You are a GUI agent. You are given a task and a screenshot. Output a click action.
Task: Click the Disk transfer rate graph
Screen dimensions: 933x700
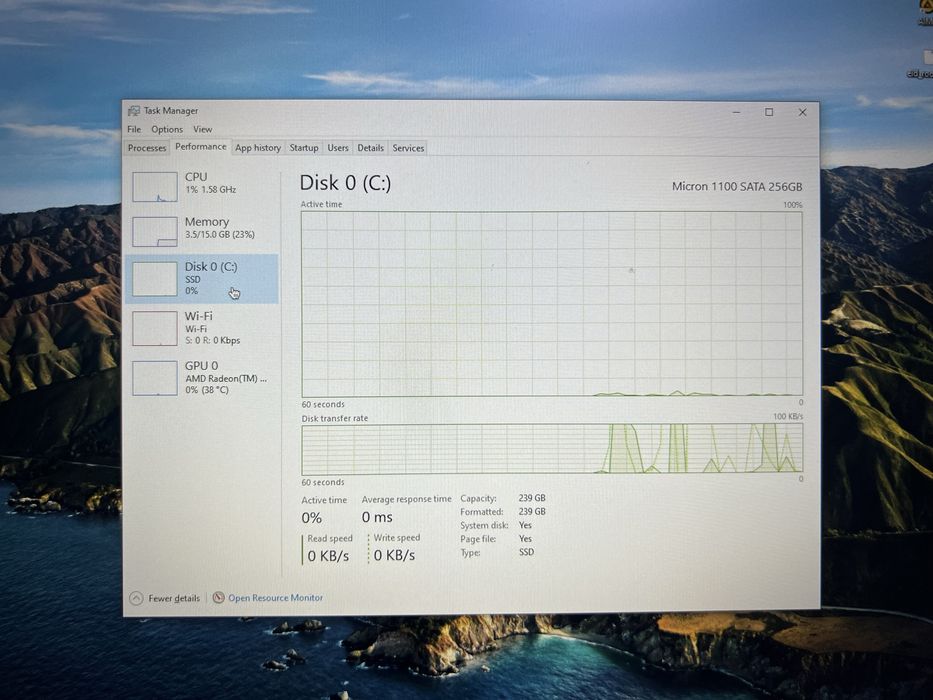point(552,449)
